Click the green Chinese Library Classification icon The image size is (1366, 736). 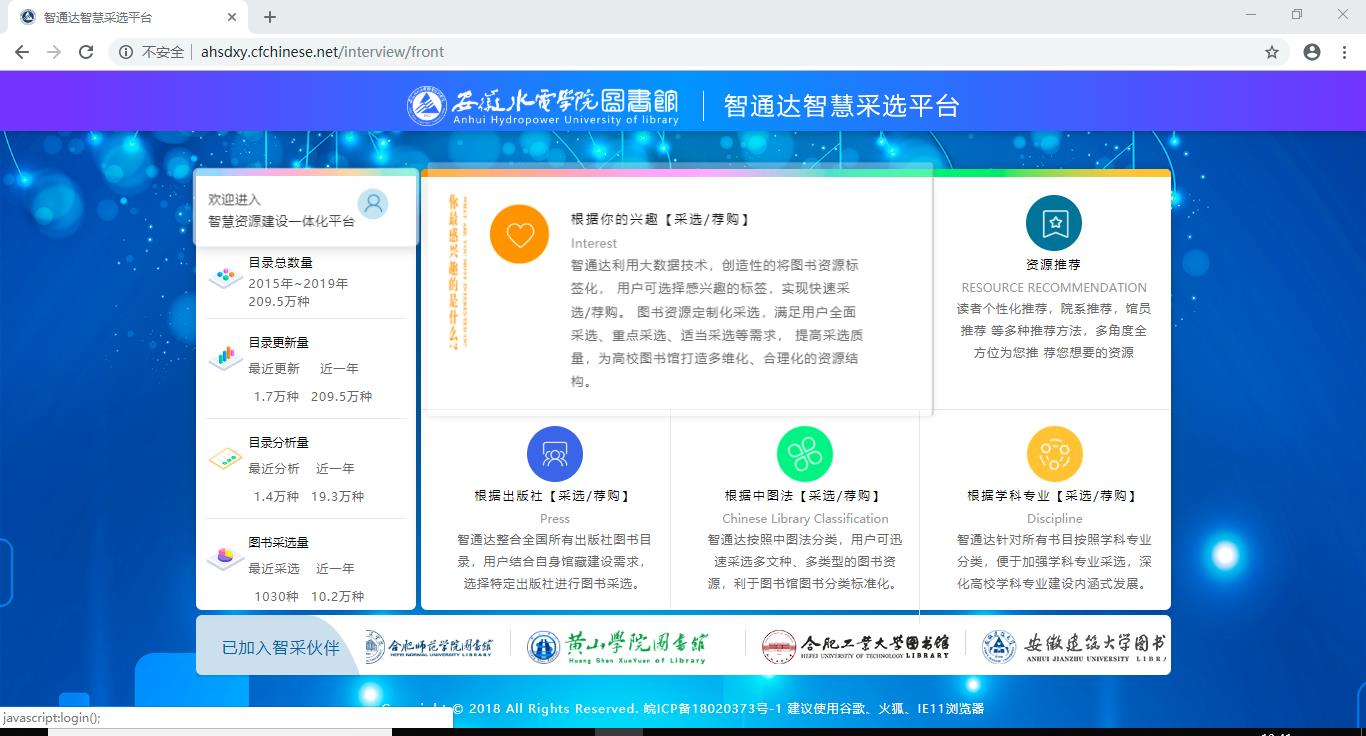(804, 454)
